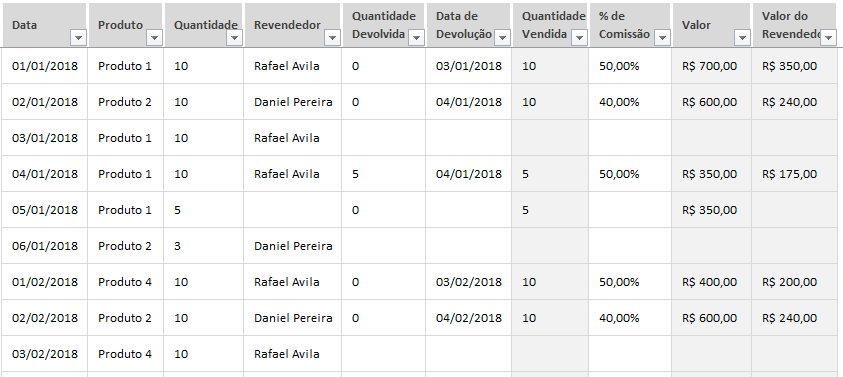Select the cell with date 01/01/2018
The image size is (843, 377).
[44, 66]
